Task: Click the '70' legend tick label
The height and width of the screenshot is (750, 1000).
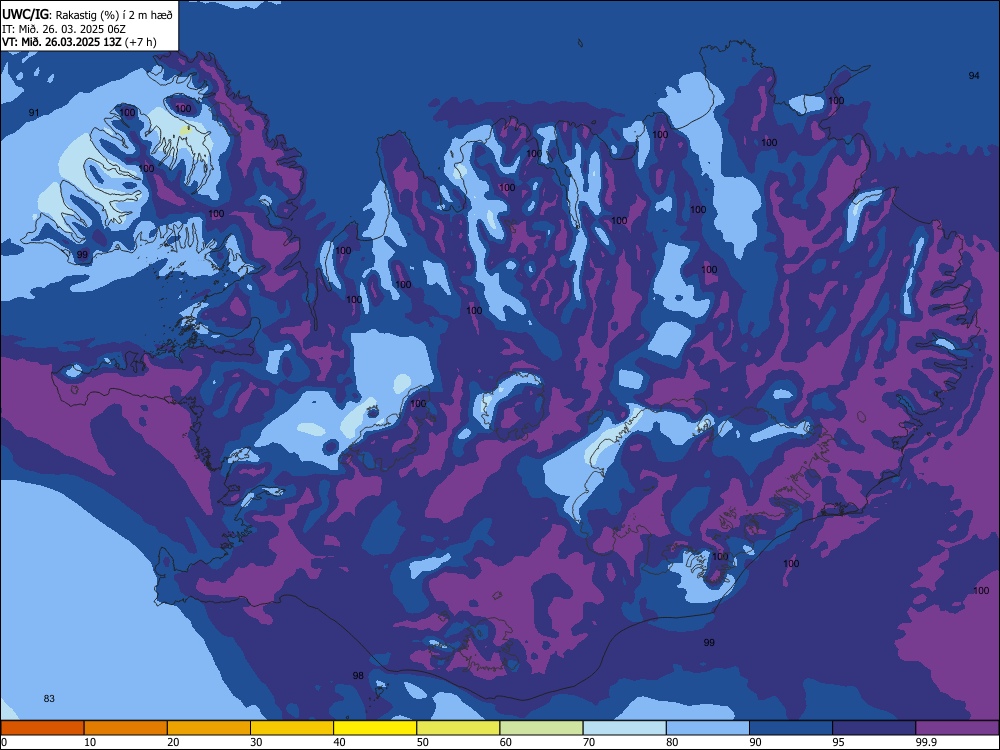Action: pyautogui.click(x=589, y=742)
